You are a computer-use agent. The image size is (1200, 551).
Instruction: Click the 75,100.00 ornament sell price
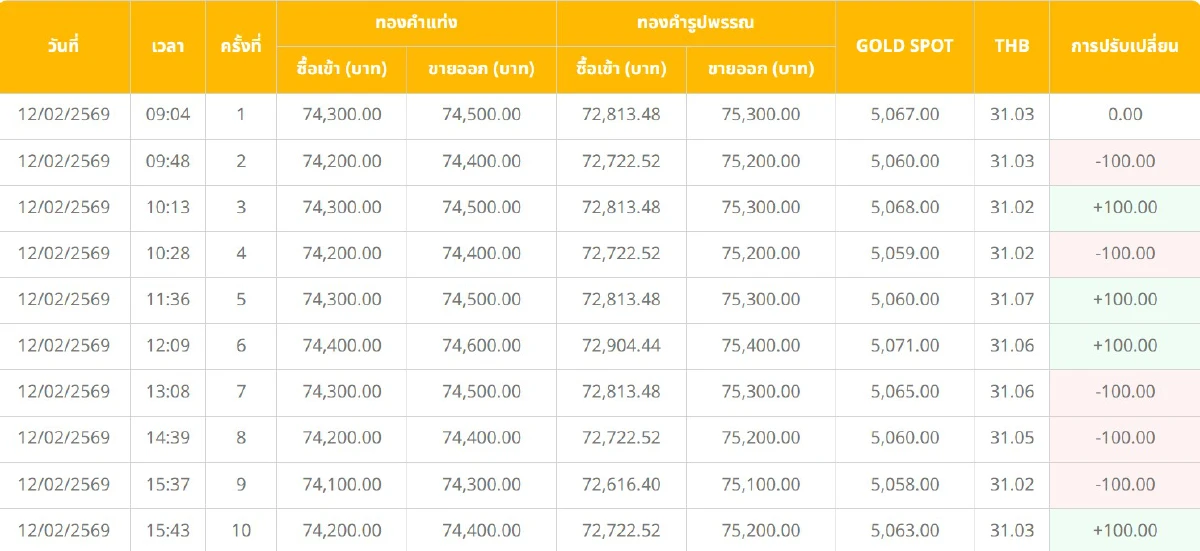point(761,484)
